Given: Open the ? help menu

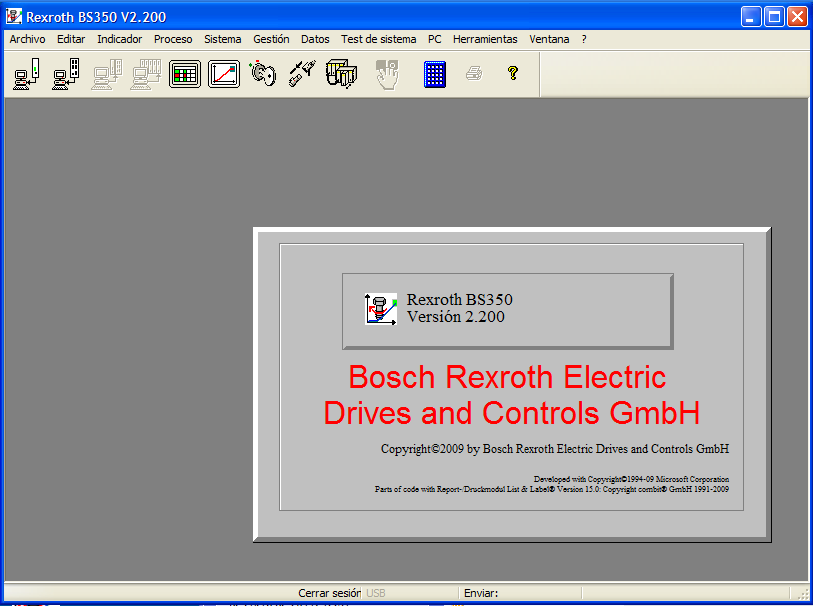Looking at the screenshot, I should pos(584,39).
